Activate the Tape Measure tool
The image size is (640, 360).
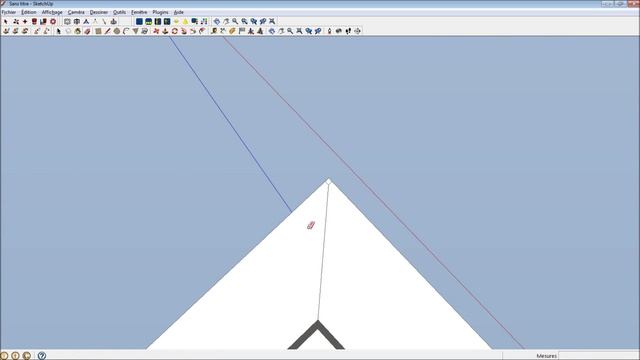[213, 31]
